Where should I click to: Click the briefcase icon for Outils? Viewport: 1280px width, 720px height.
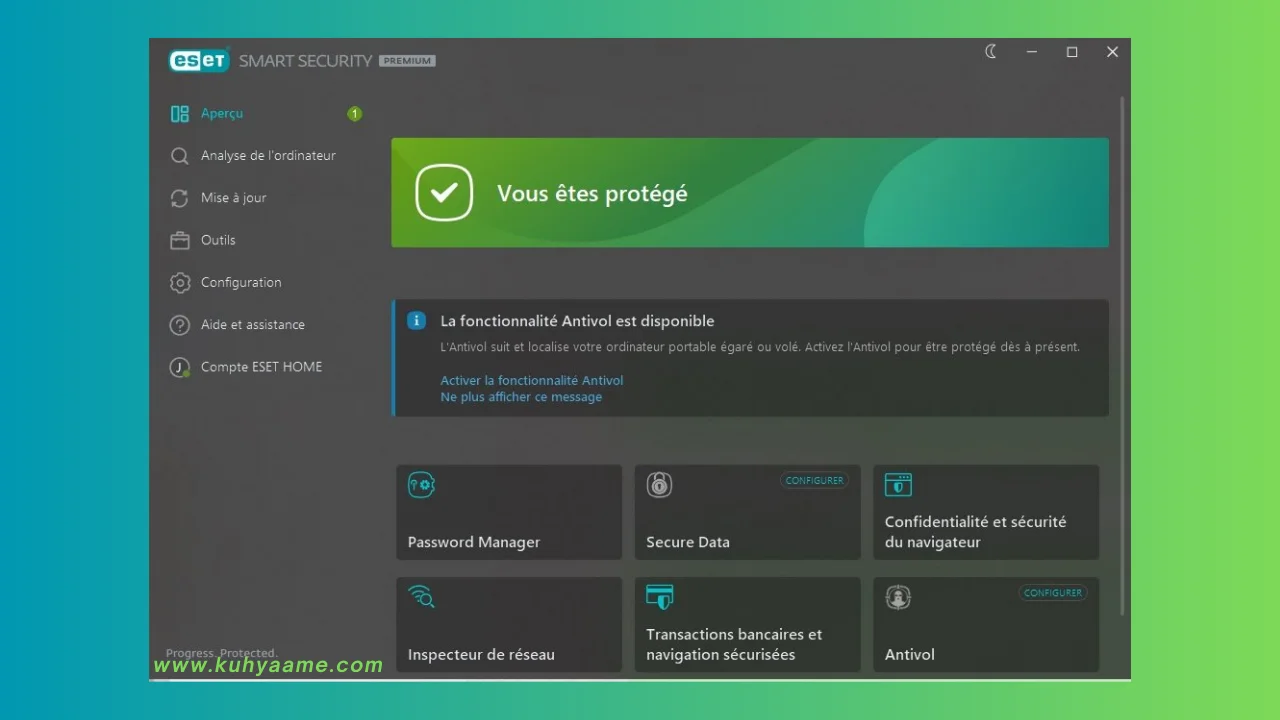click(180, 240)
